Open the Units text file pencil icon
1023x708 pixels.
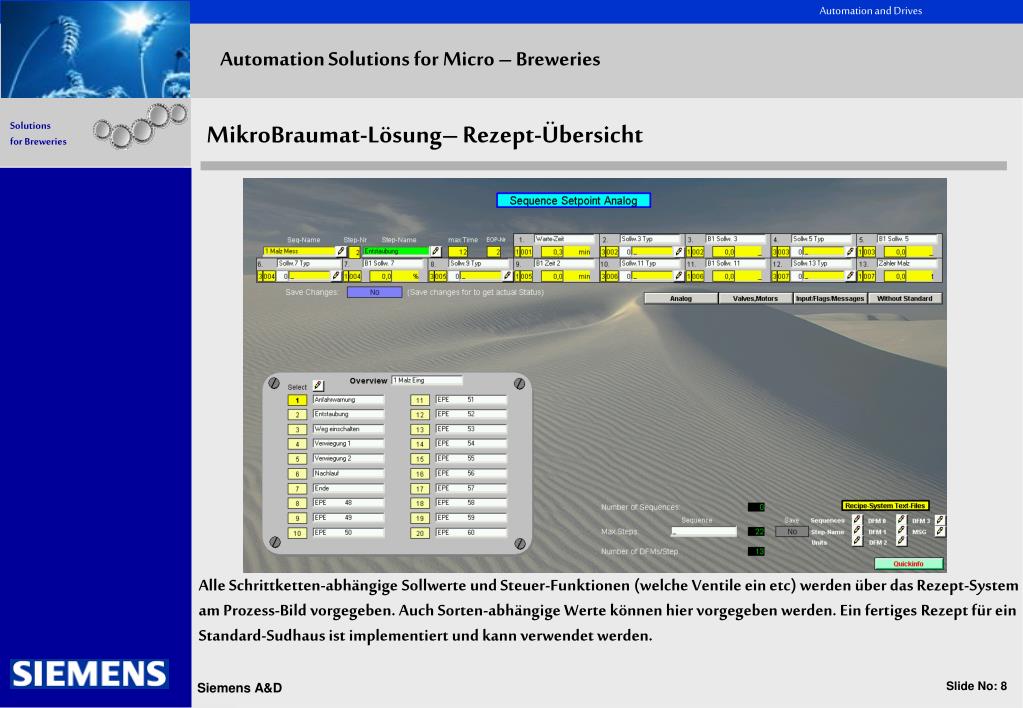click(857, 541)
